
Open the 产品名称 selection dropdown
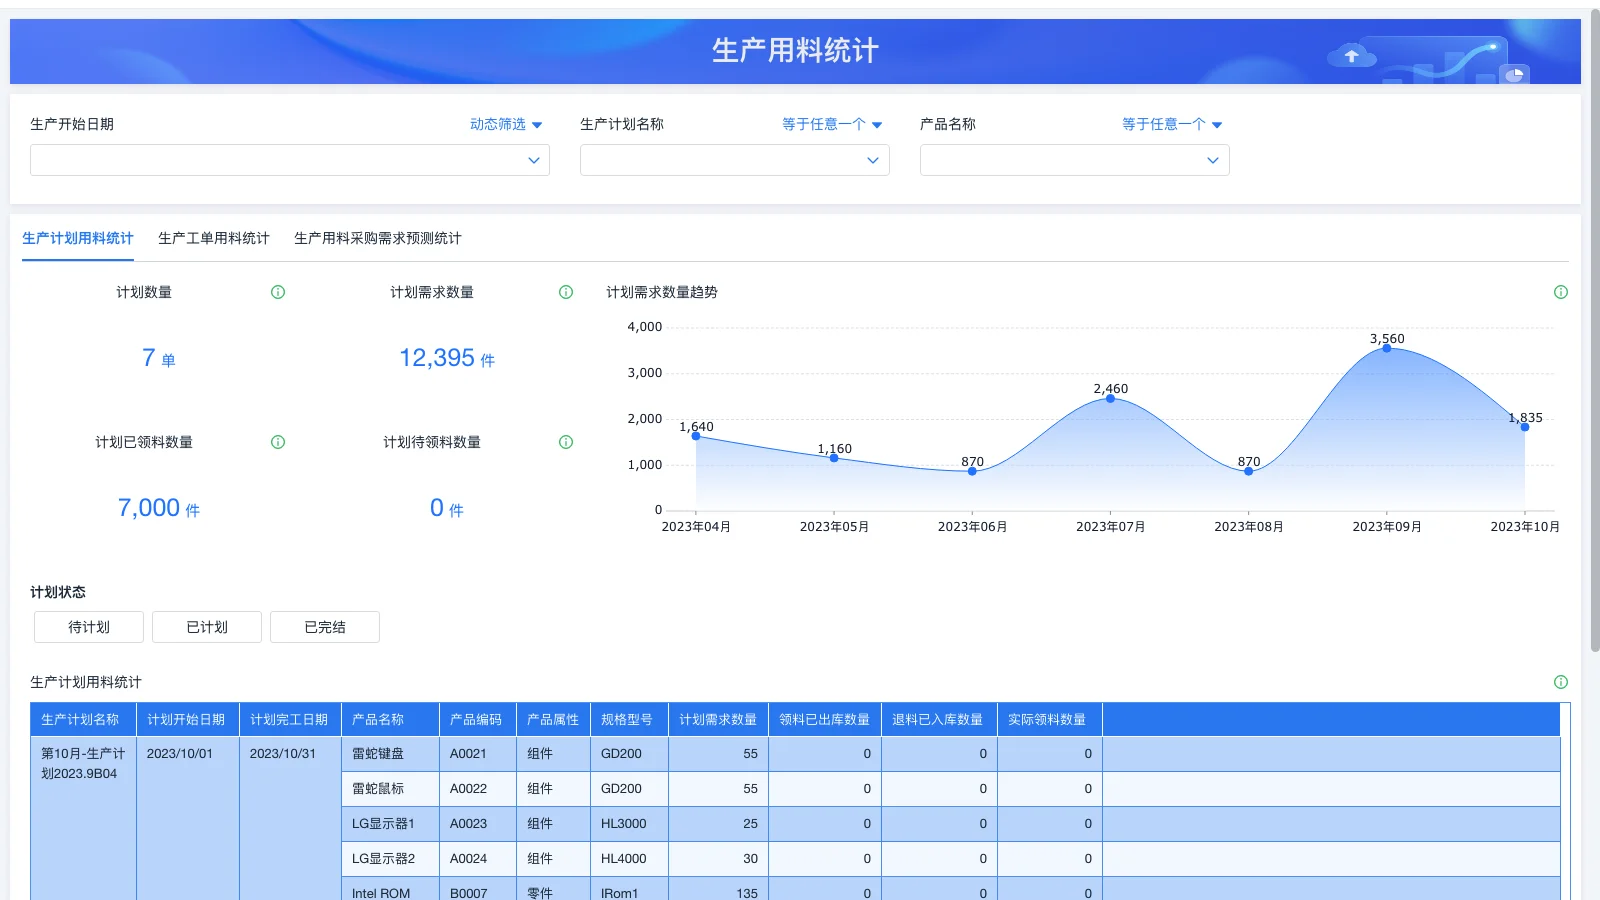[x=1074, y=160]
